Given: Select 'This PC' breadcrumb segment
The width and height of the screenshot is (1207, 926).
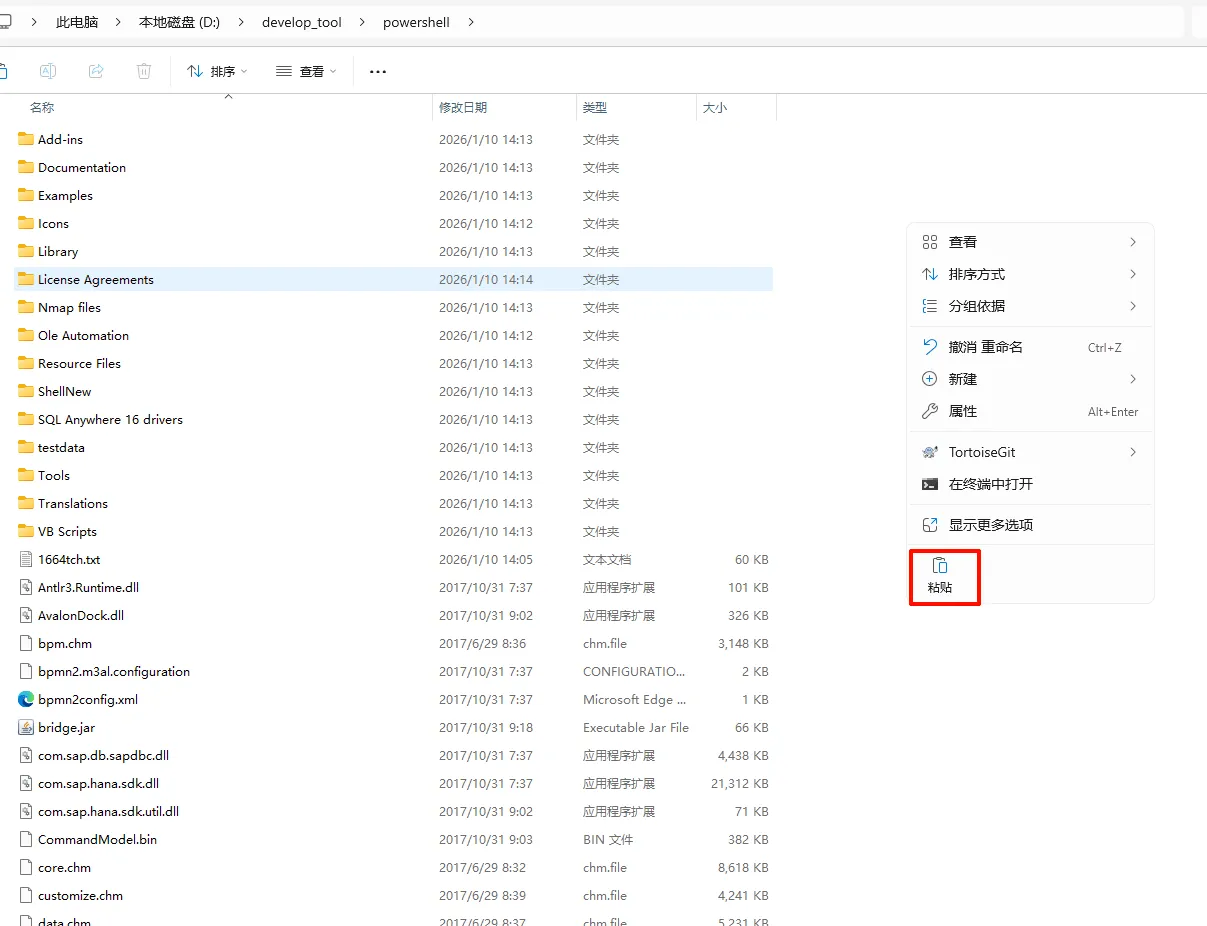Looking at the screenshot, I should pyautogui.click(x=77, y=22).
